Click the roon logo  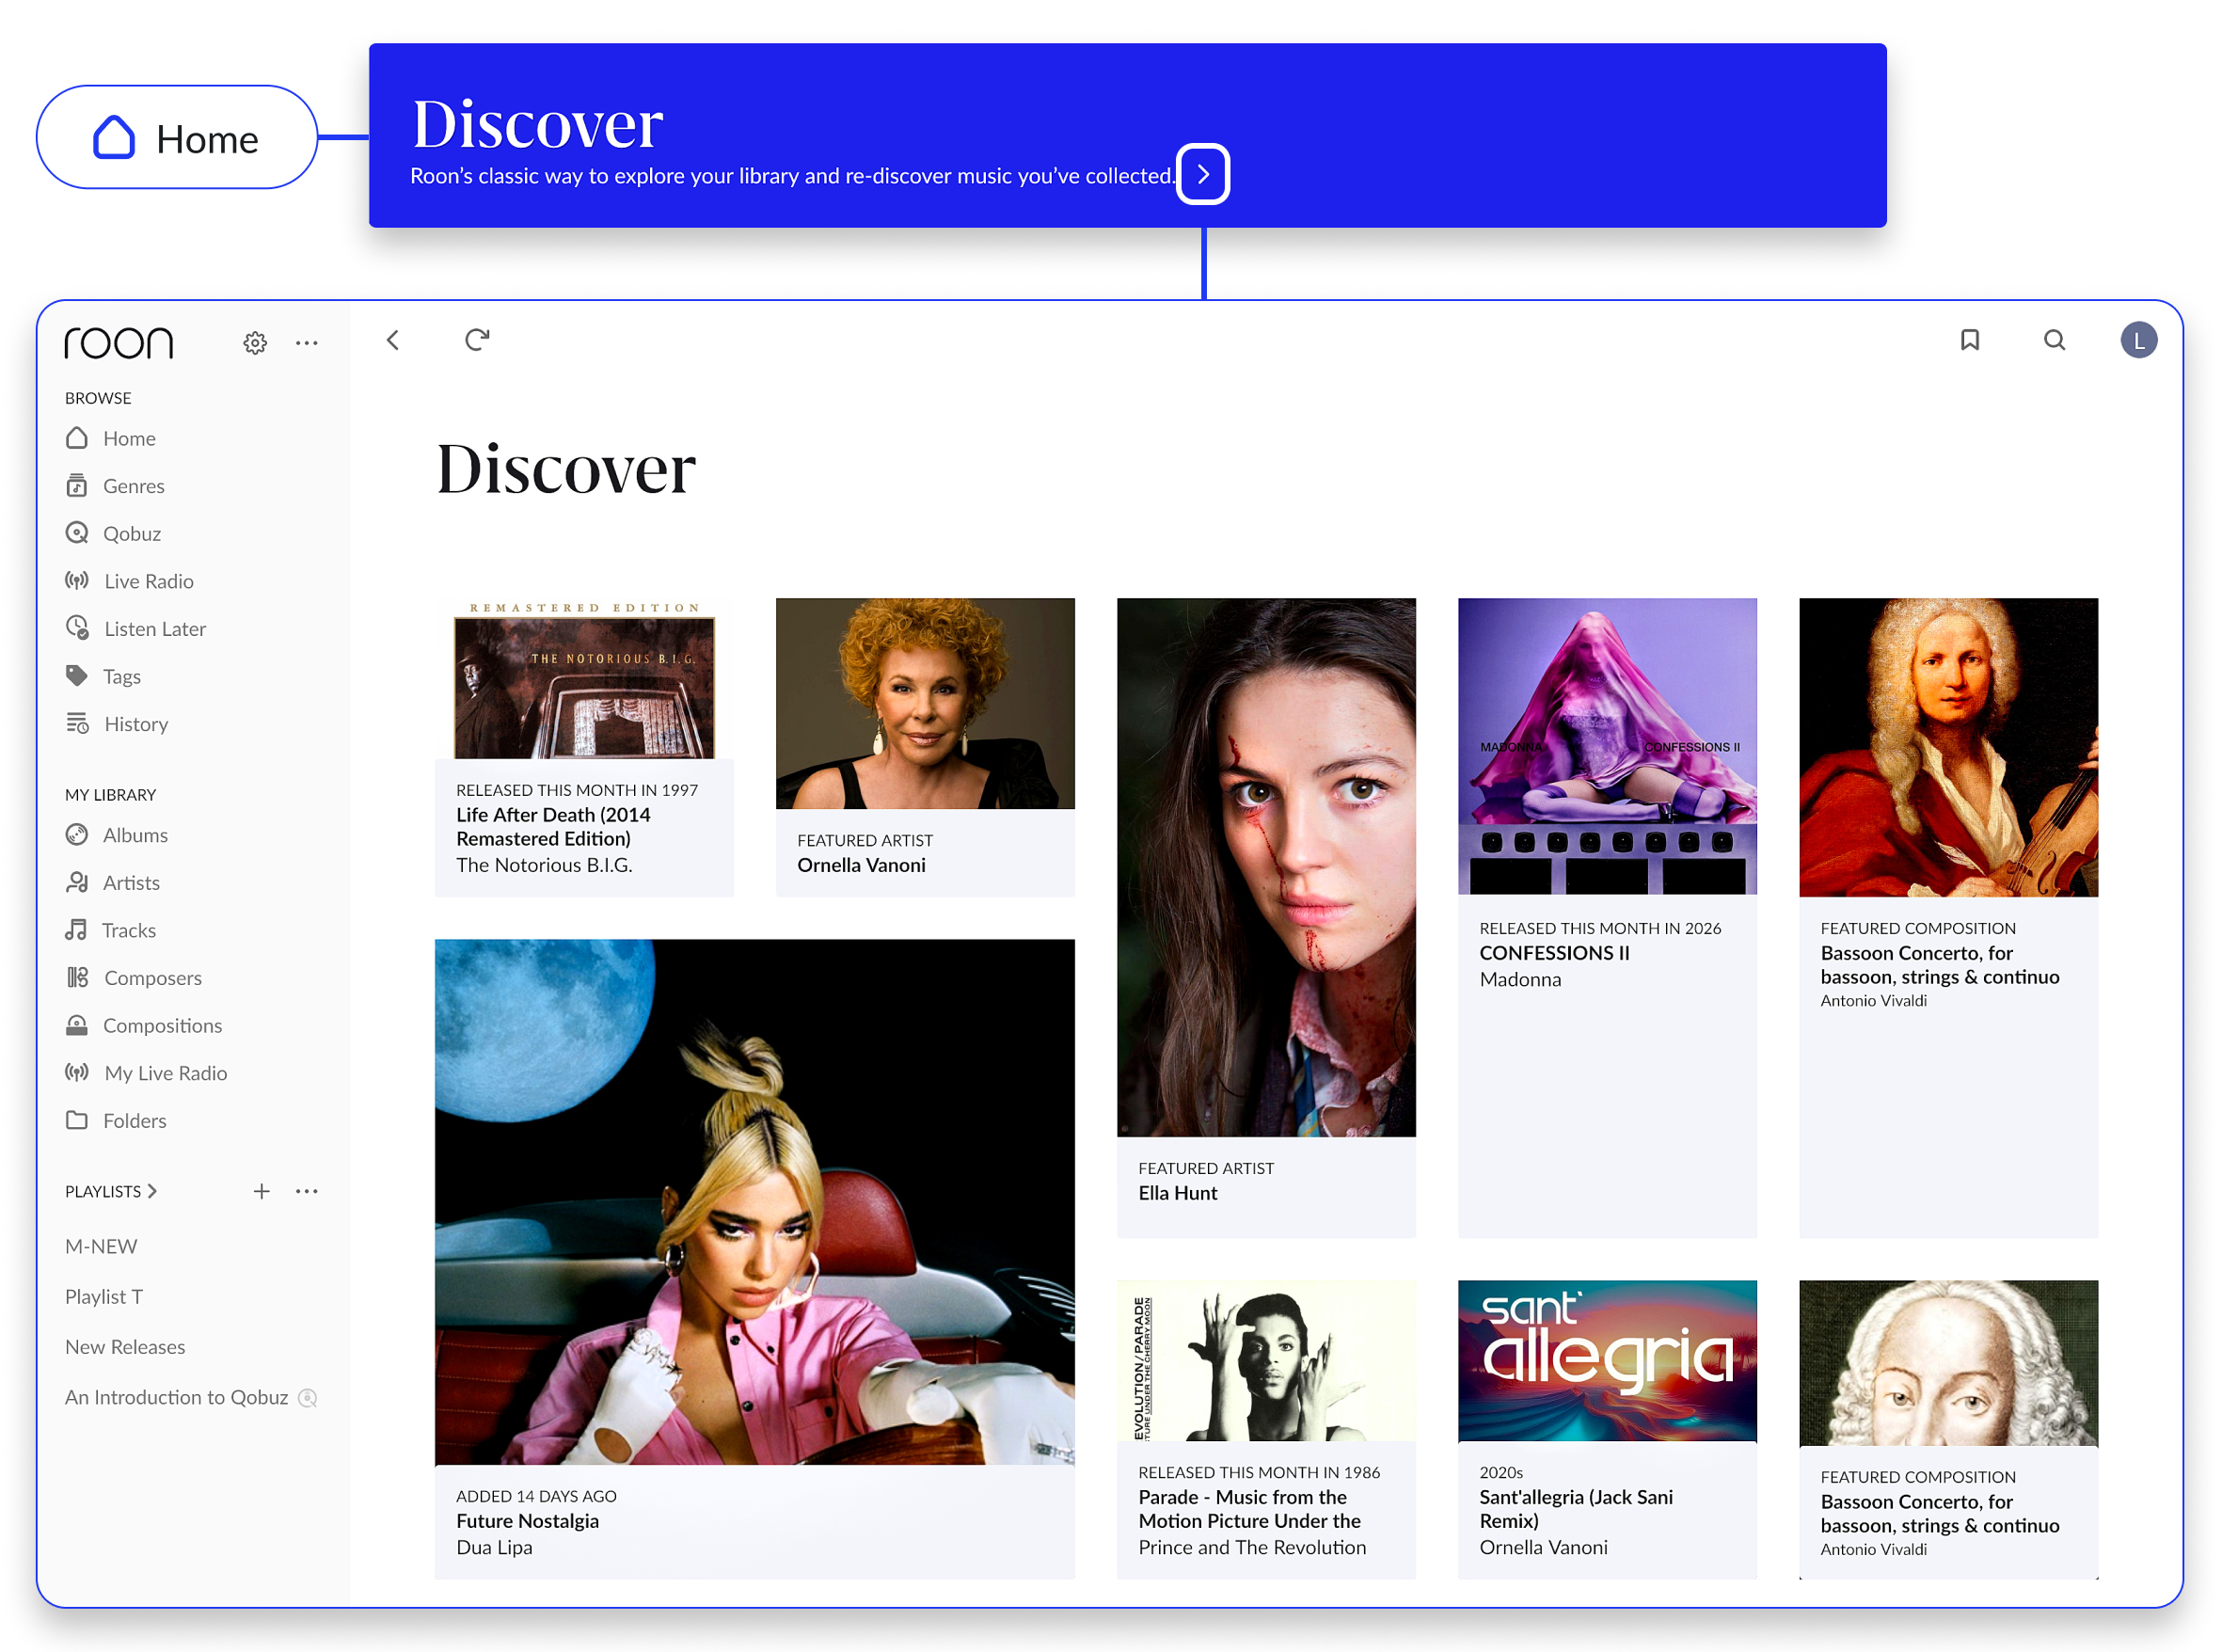click(119, 343)
